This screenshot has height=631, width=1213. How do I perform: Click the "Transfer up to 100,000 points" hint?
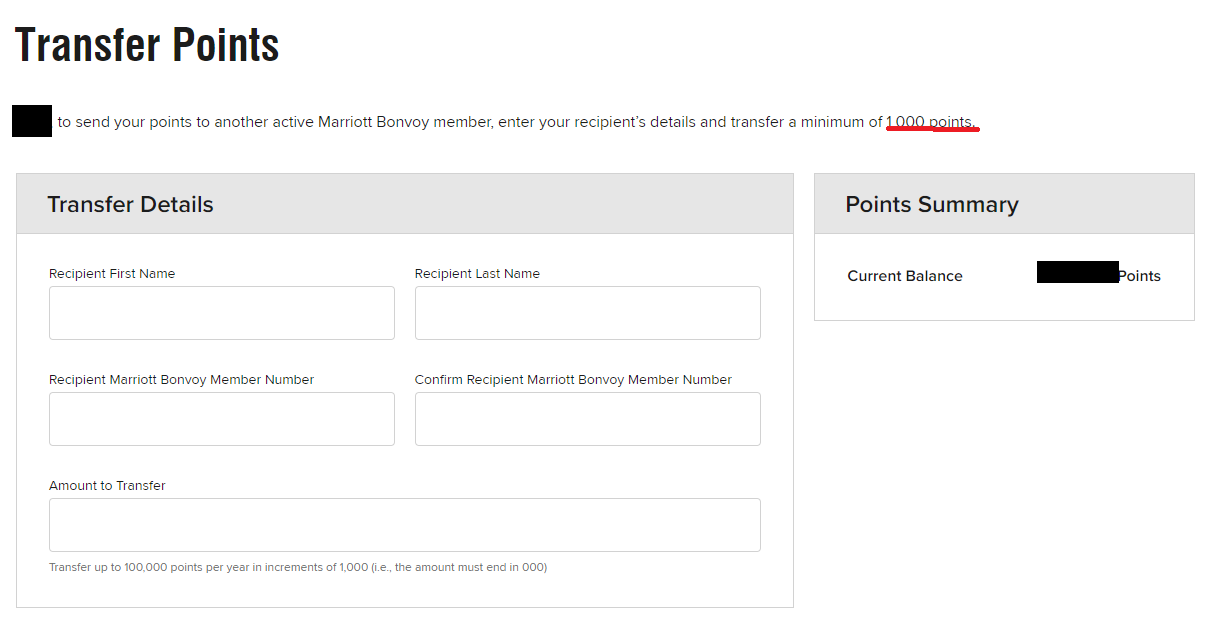(298, 567)
